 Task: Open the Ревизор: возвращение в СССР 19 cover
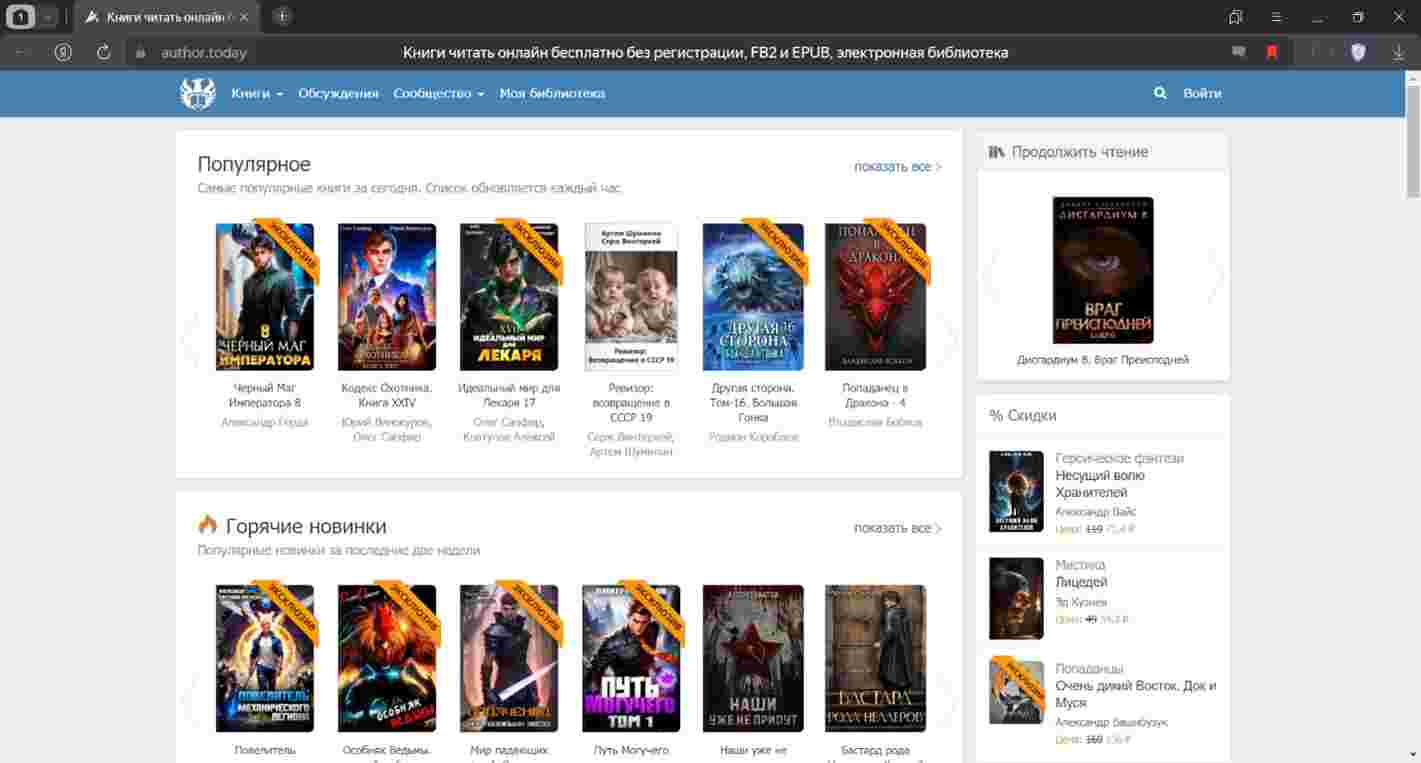coord(631,297)
